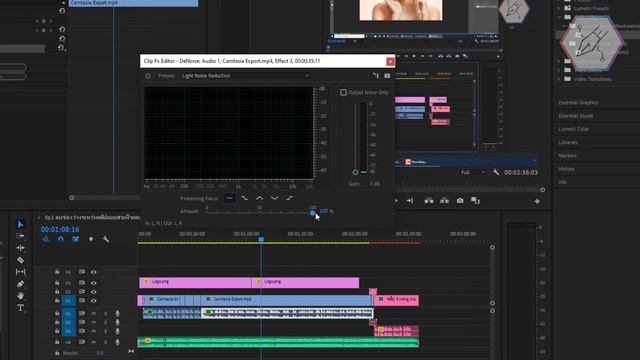Viewport: 640px width, 360px height.
Task: Select lower frequencies processing focus
Action: click(x=244, y=198)
